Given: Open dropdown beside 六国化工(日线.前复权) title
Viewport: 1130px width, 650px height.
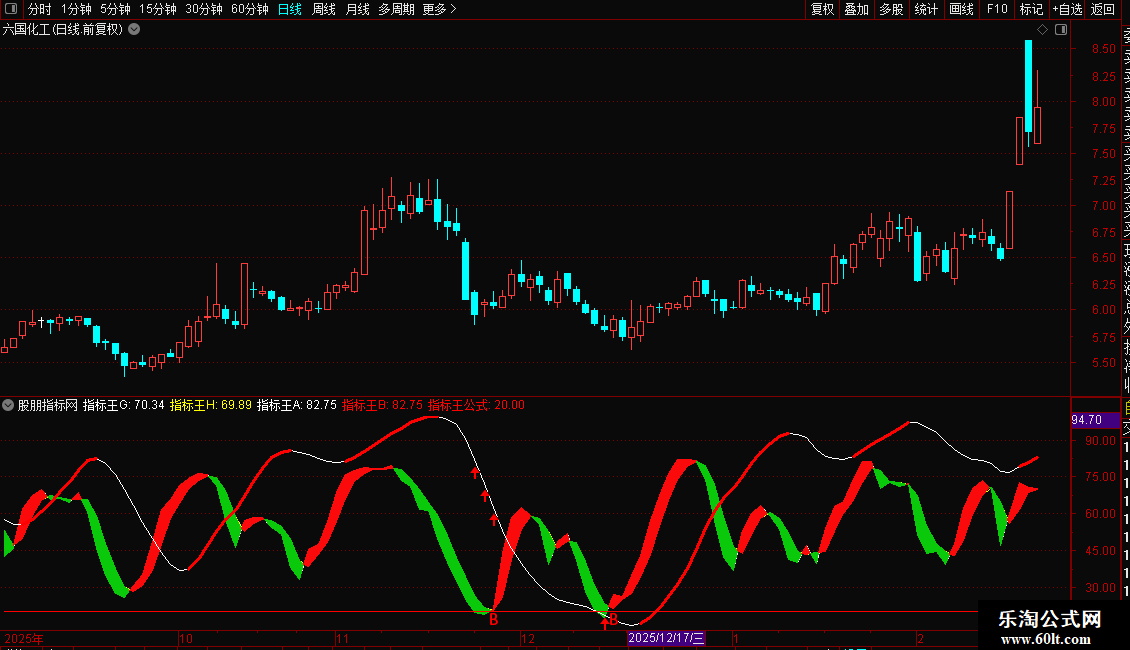Looking at the screenshot, I should (x=134, y=30).
